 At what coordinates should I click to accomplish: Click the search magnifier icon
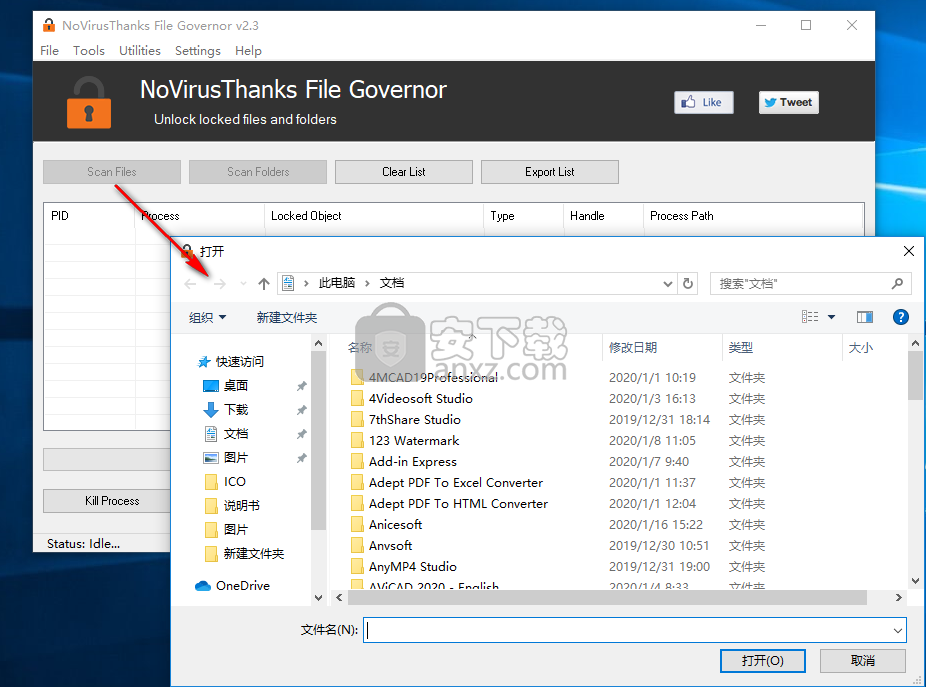[x=897, y=284]
